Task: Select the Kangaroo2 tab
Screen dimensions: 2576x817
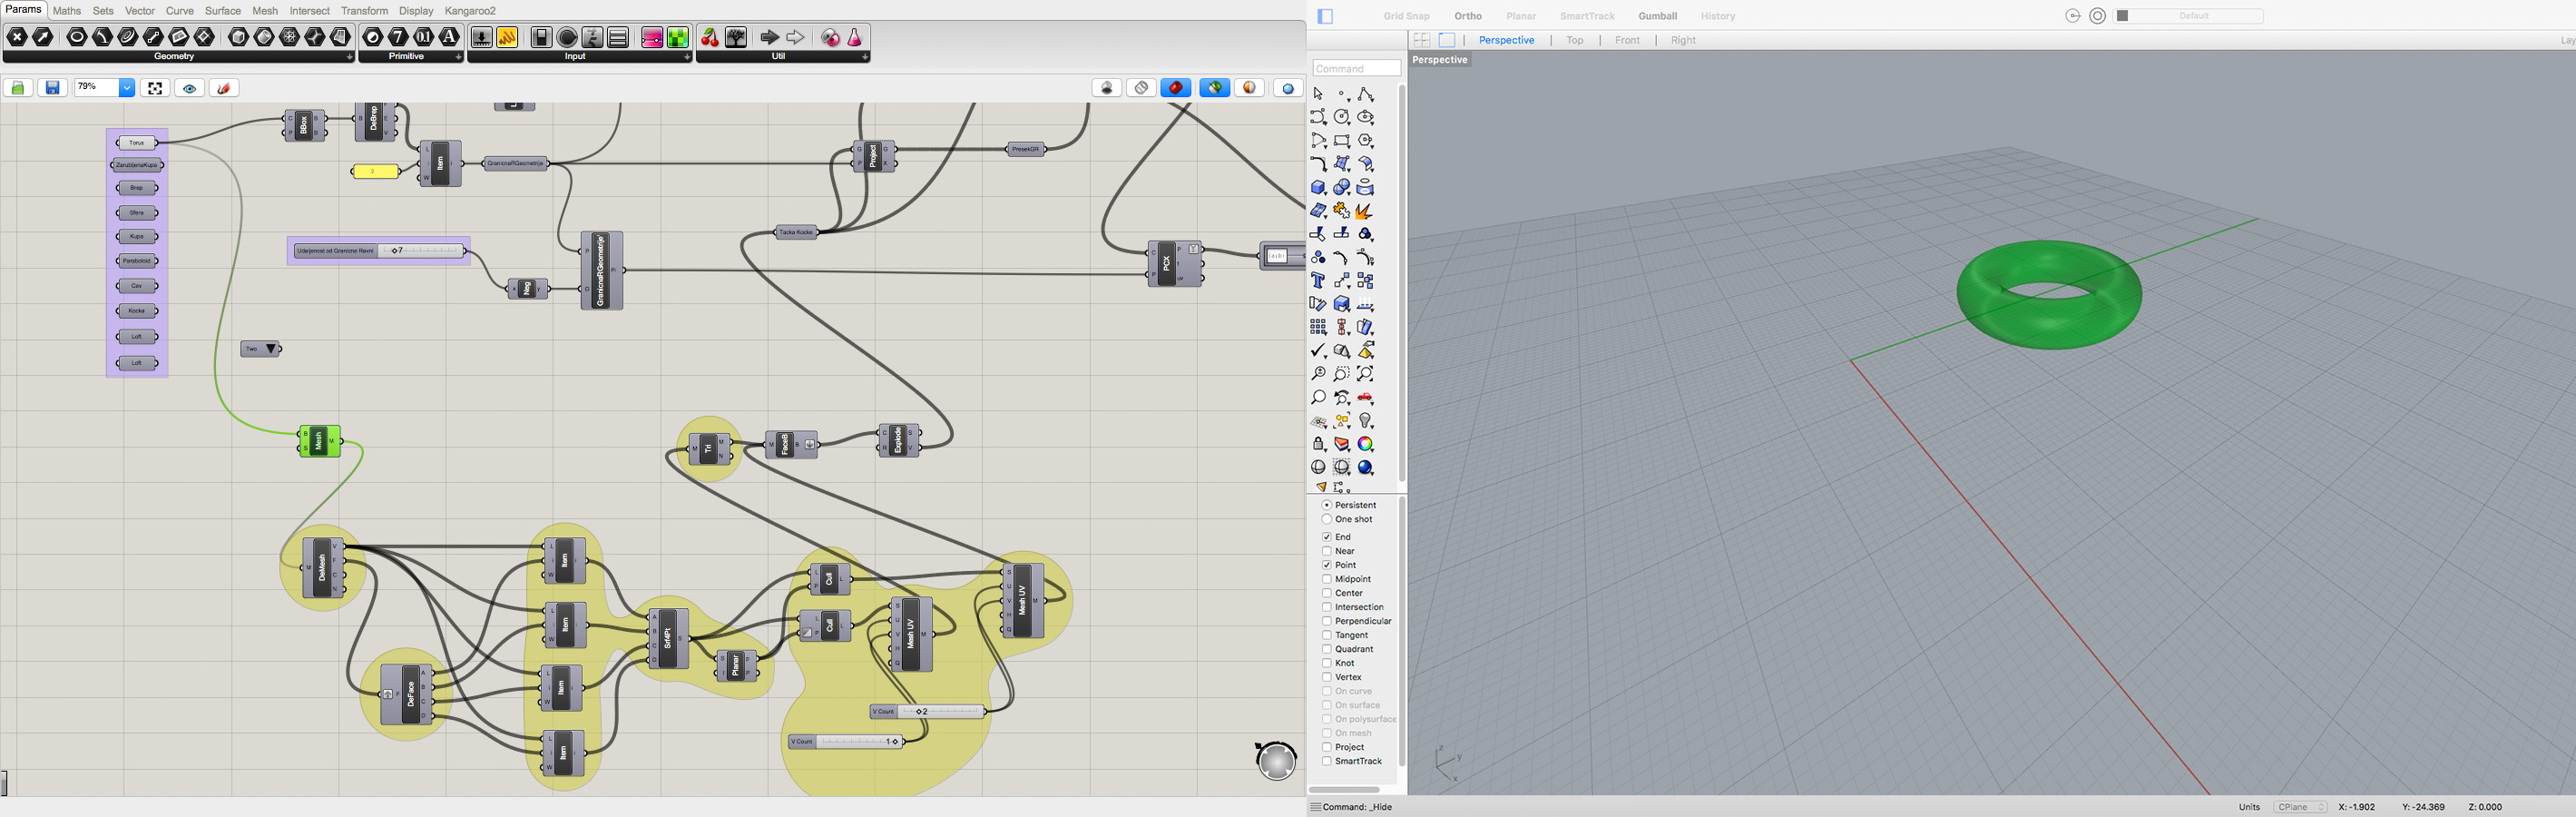Action: coord(470,11)
